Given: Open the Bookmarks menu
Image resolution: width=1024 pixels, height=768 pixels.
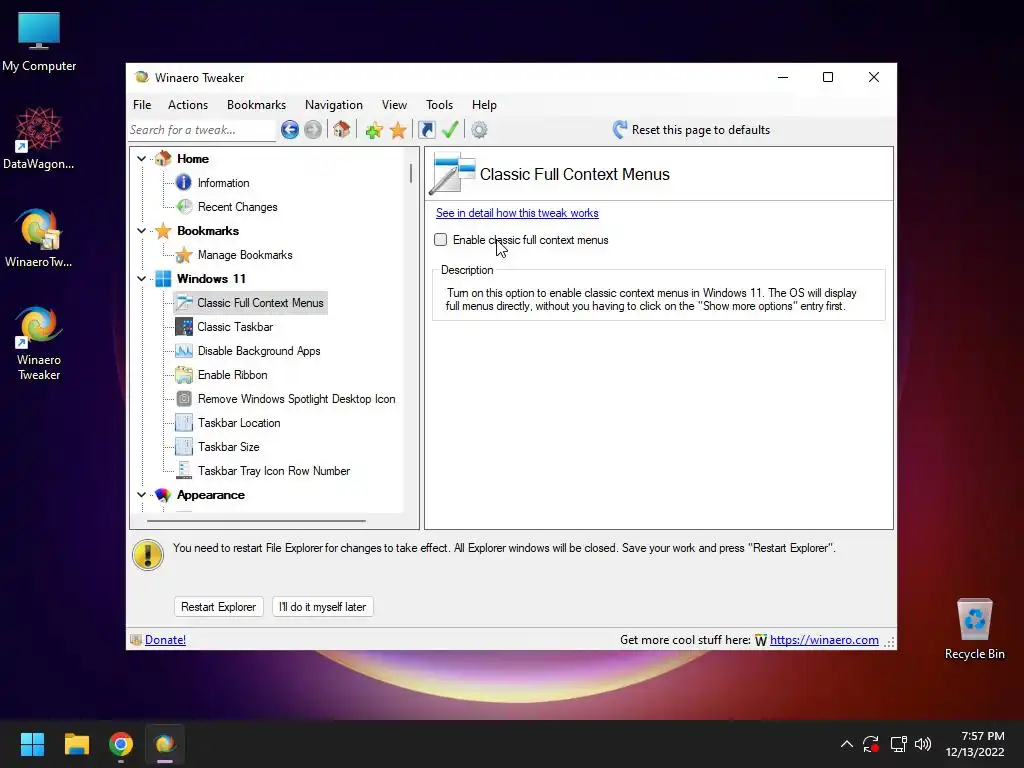Looking at the screenshot, I should pos(256,104).
